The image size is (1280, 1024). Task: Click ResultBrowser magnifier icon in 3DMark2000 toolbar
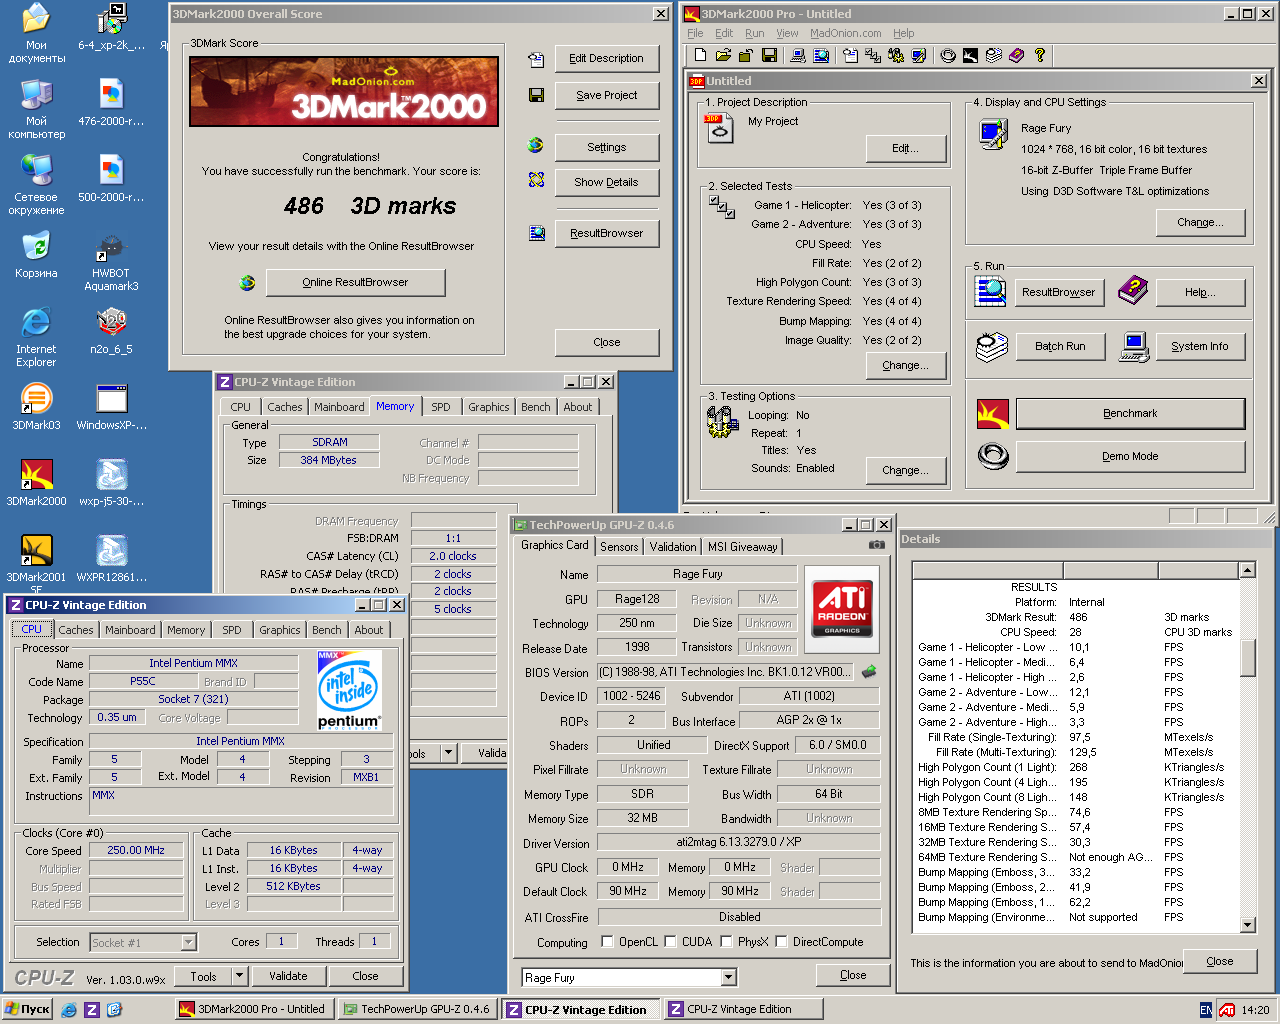(x=821, y=55)
